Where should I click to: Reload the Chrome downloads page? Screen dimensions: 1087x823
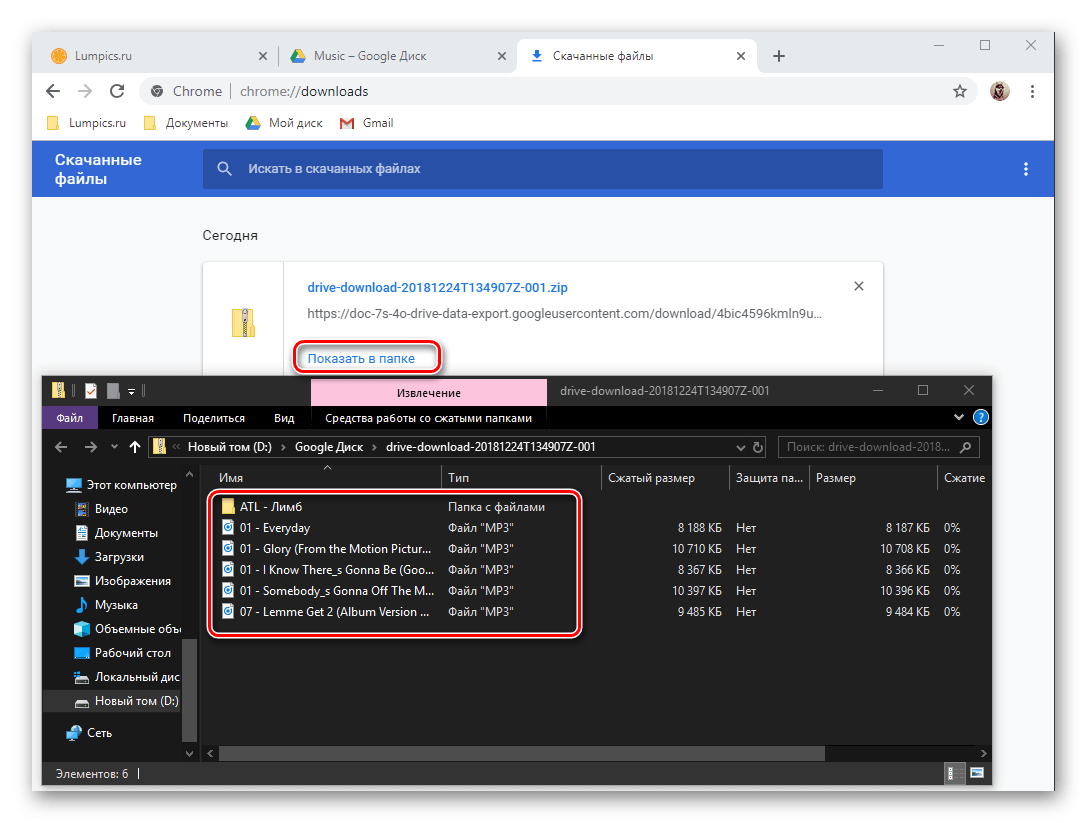pos(117,91)
